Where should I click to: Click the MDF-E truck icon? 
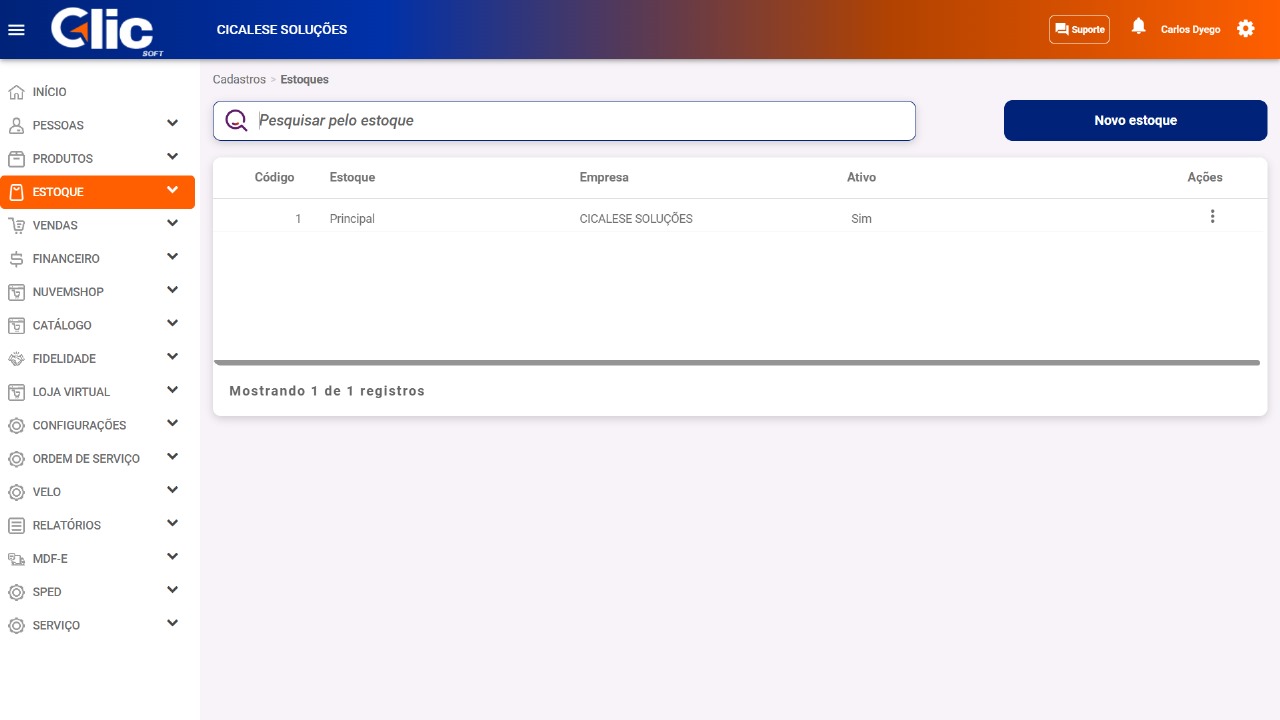(x=16, y=559)
